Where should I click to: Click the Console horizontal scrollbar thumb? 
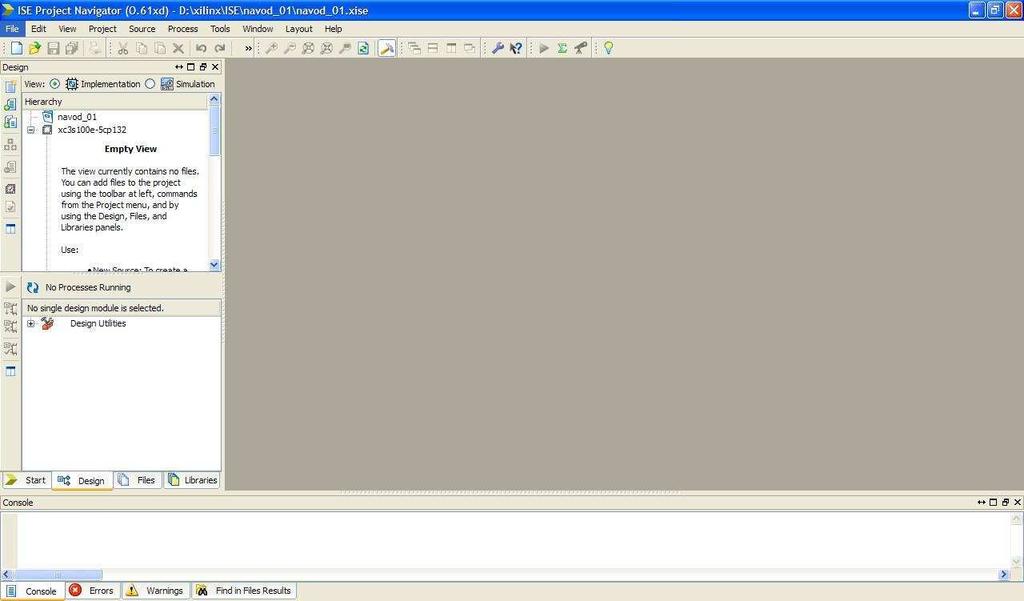pos(57,575)
